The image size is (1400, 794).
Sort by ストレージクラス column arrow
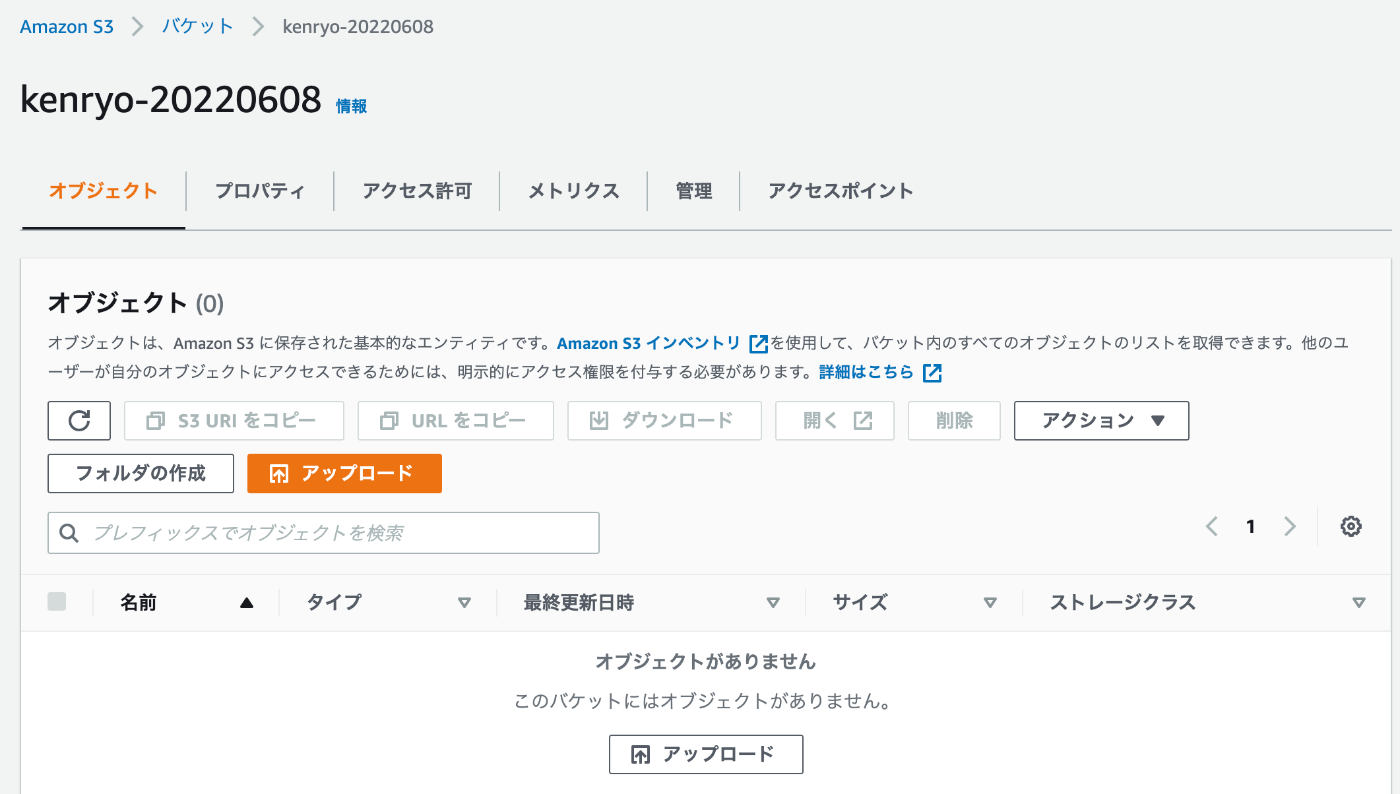pyautogui.click(x=1358, y=603)
